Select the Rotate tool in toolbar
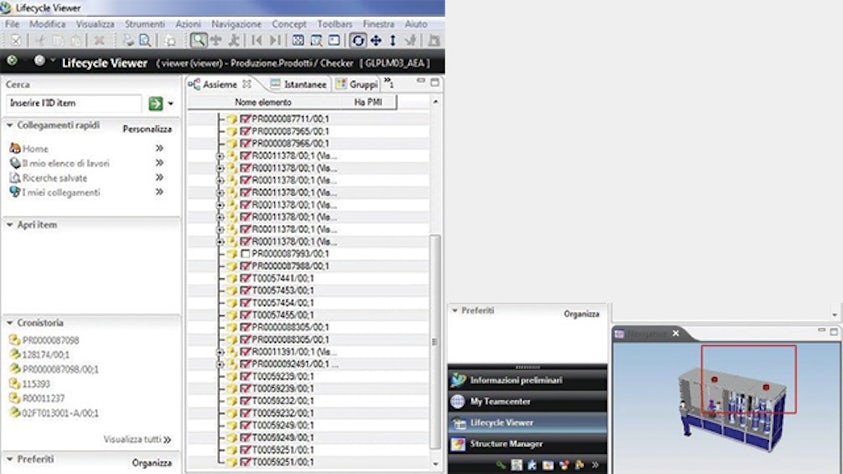 coord(358,40)
